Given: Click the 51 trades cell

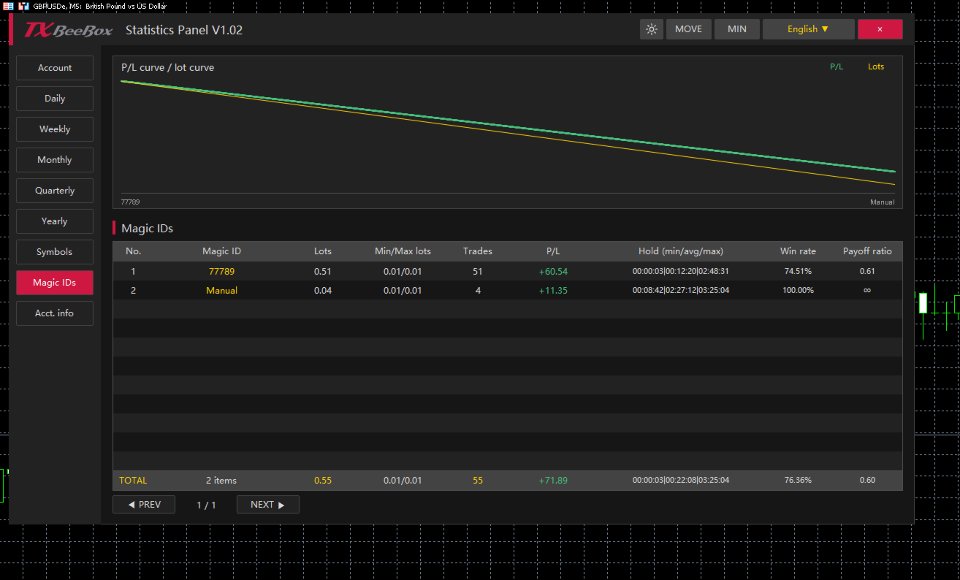Looking at the screenshot, I should pyautogui.click(x=478, y=271).
